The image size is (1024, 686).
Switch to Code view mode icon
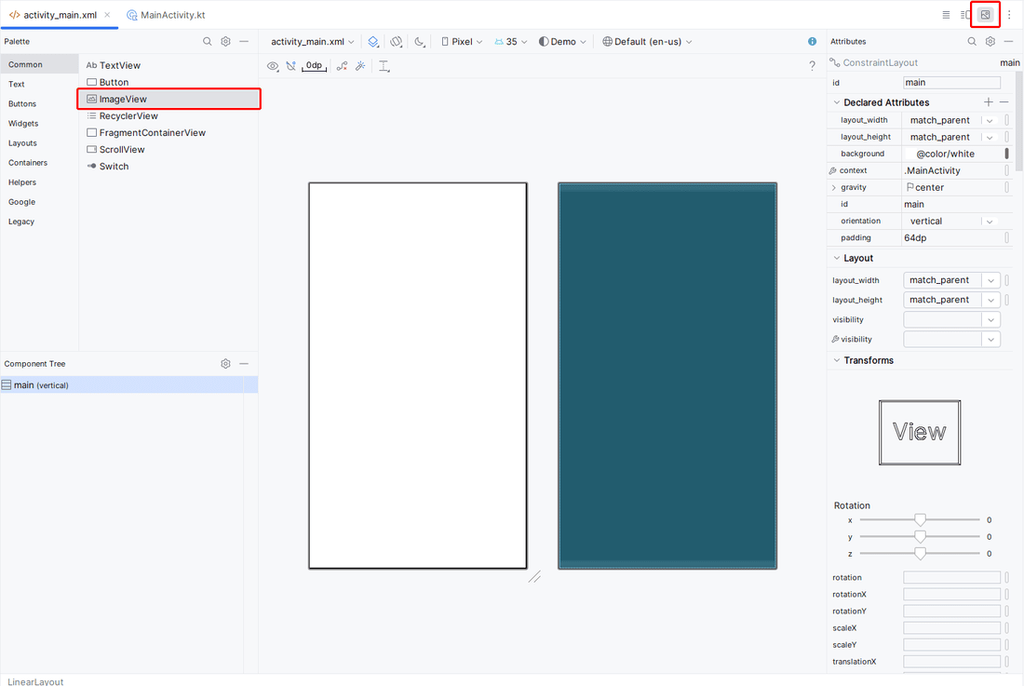pyautogui.click(x=946, y=15)
